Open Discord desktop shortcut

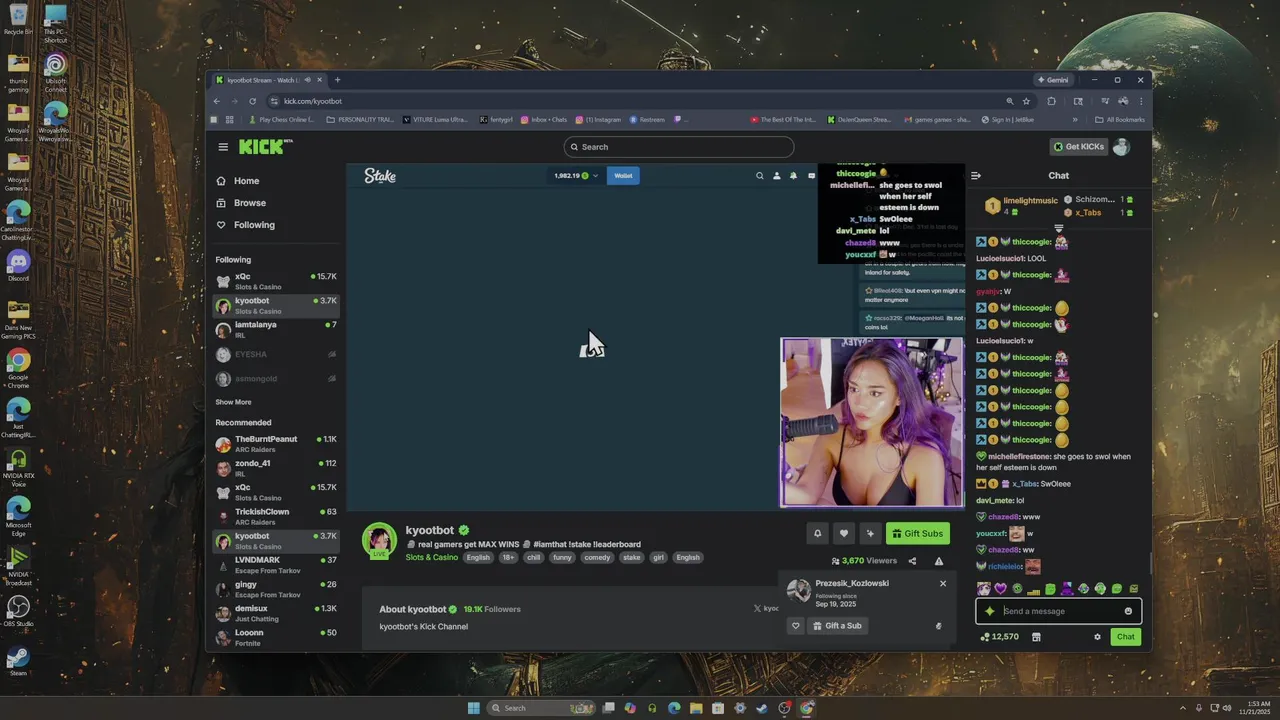(x=18, y=266)
